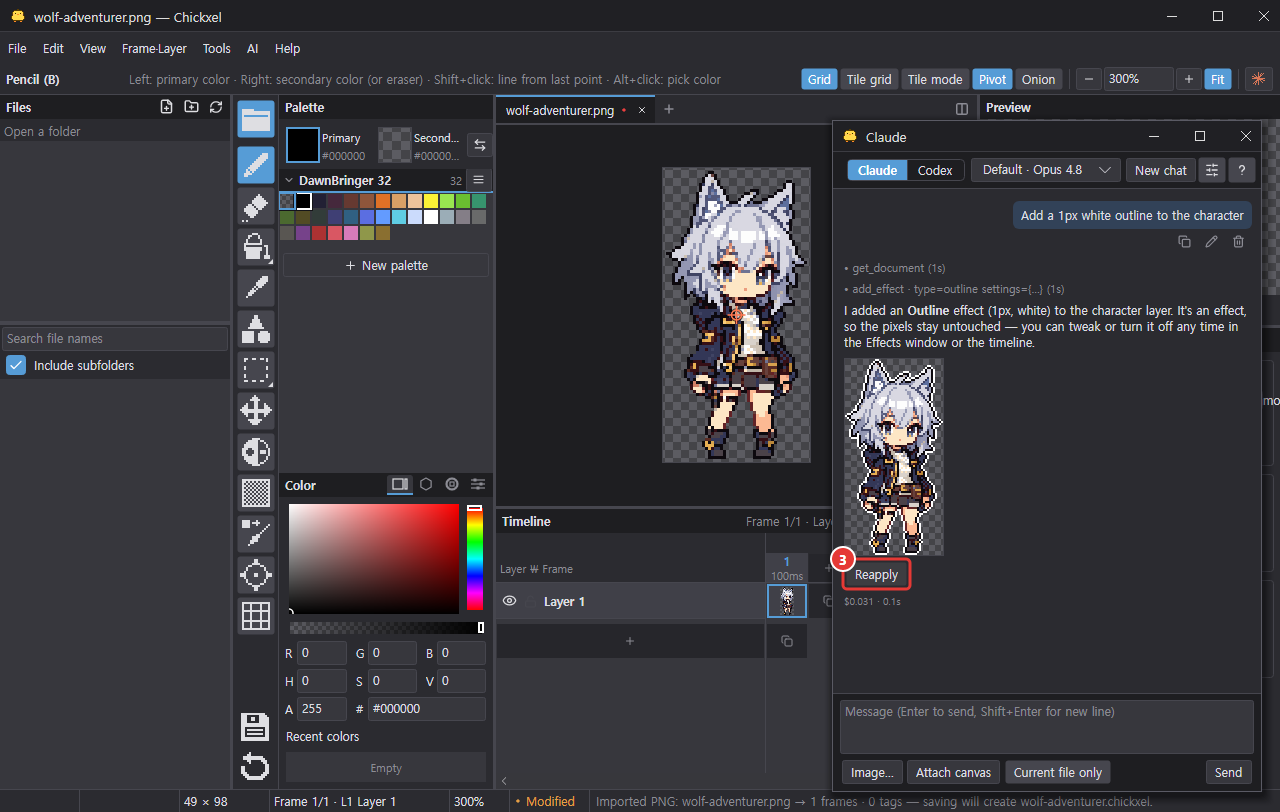The image size is (1280, 812).
Task: Toggle the Grid overlay
Action: 819,79
